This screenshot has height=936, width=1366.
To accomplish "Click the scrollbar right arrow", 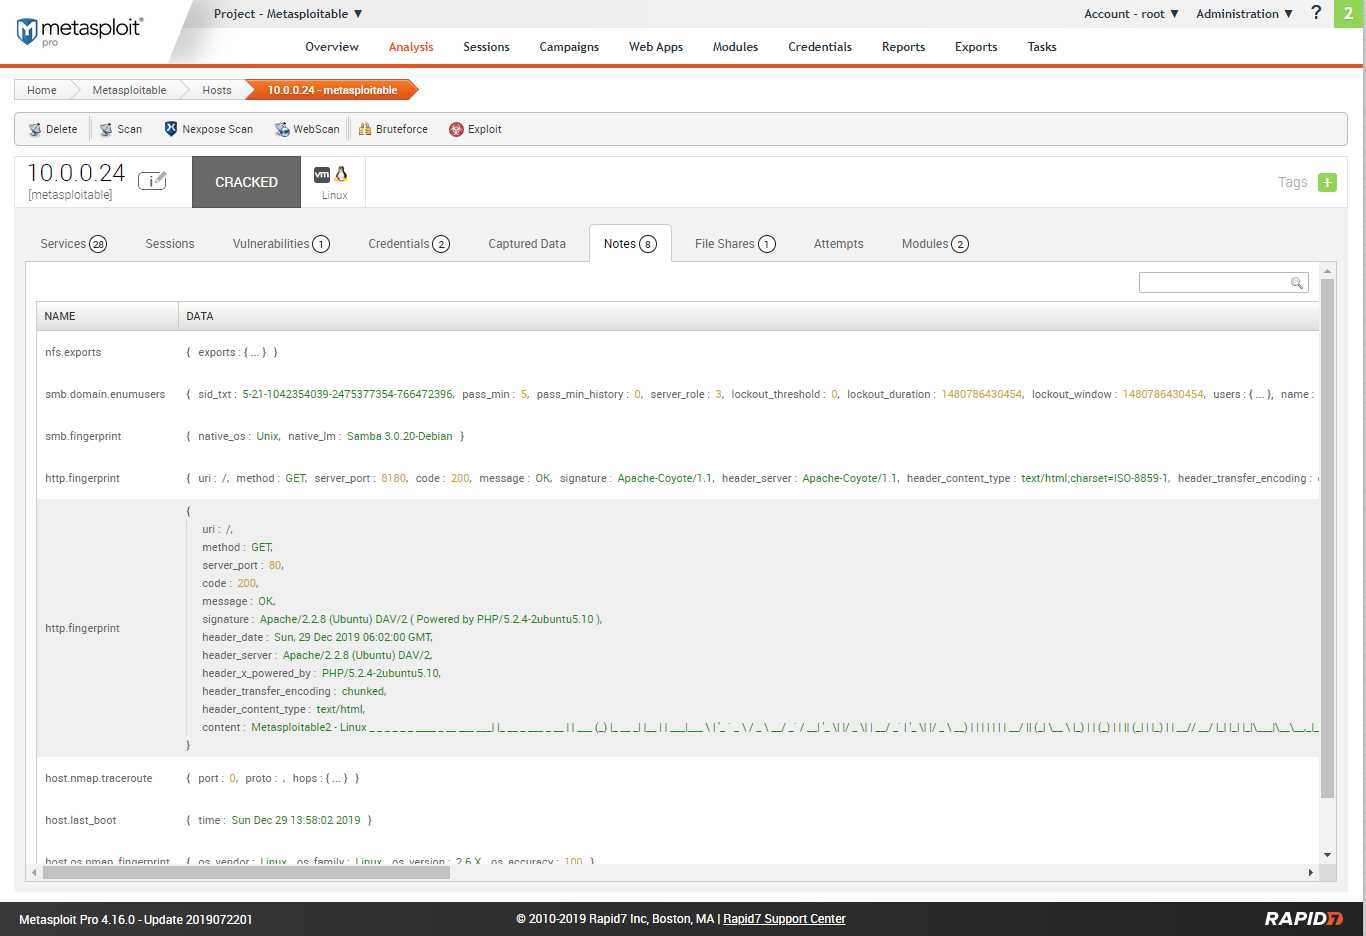I will 1310,872.
